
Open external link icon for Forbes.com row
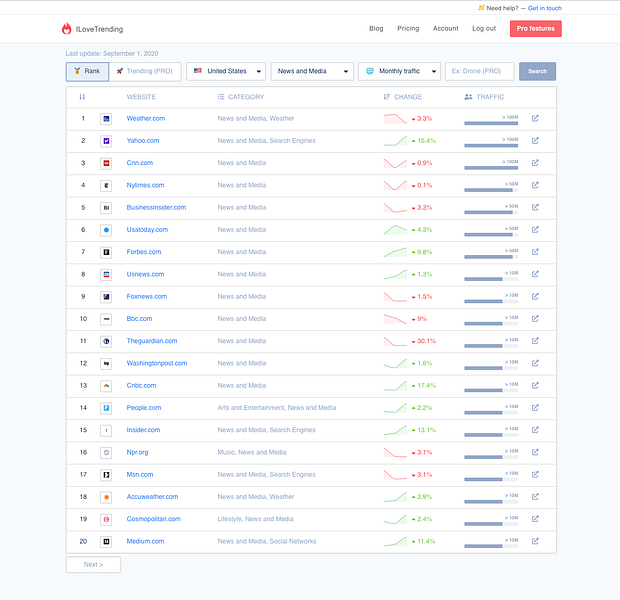(x=535, y=252)
